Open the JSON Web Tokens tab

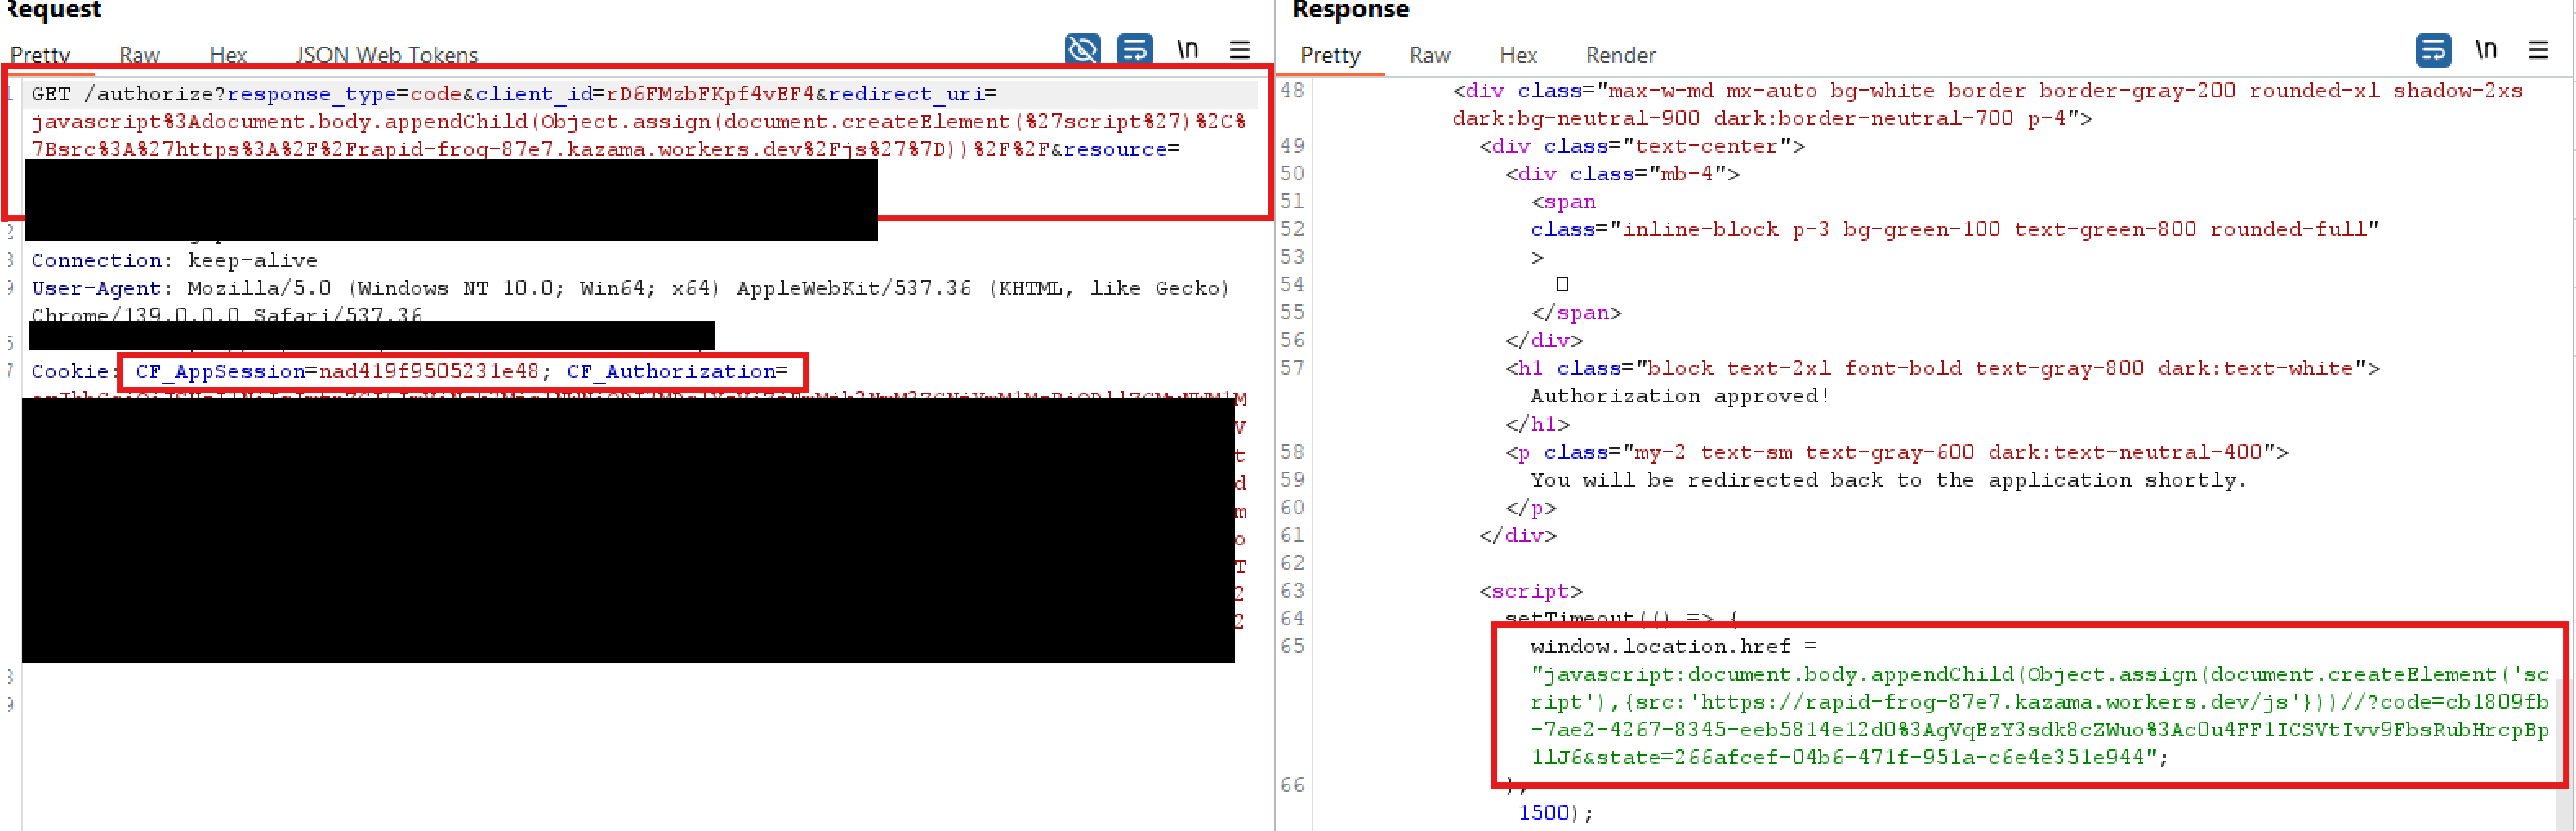pyautogui.click(x=386, y=55)
